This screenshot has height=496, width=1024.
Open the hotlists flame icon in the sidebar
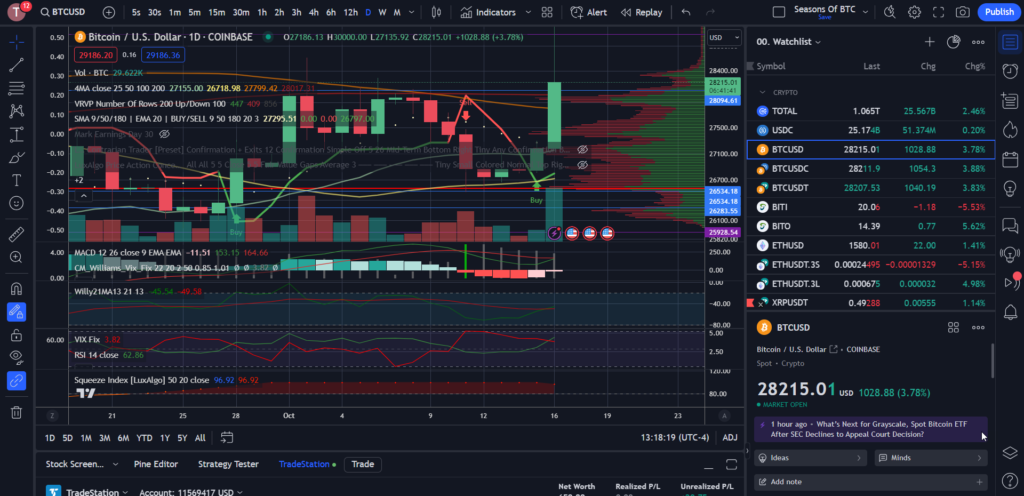[x=1010, y=129]
